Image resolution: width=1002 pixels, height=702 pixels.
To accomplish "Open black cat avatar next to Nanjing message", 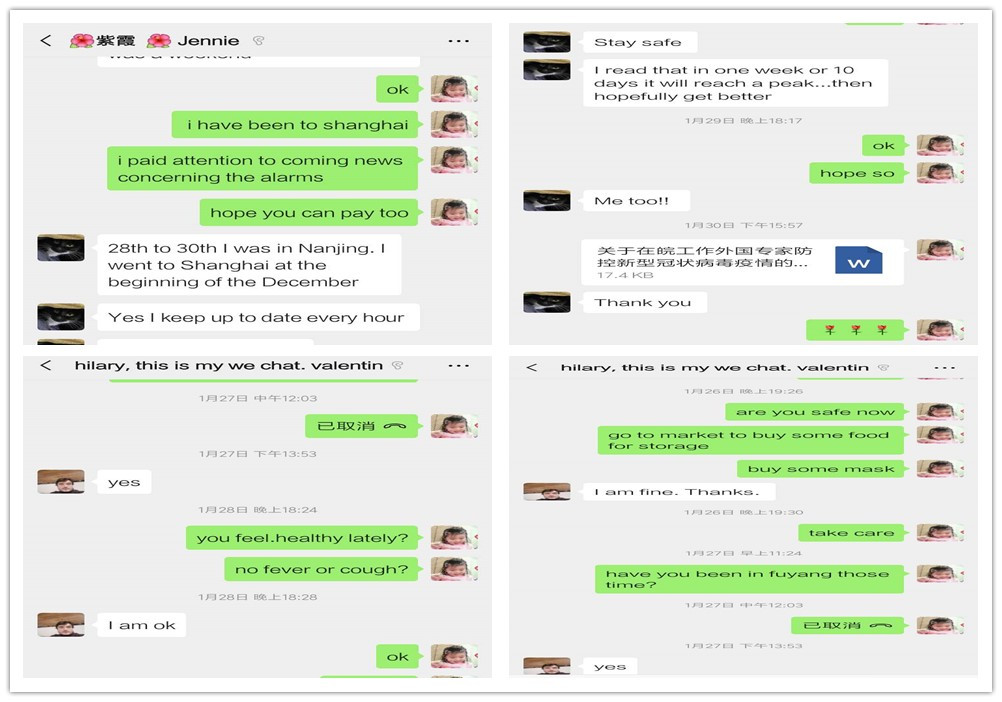I will [x=61, y=248].
